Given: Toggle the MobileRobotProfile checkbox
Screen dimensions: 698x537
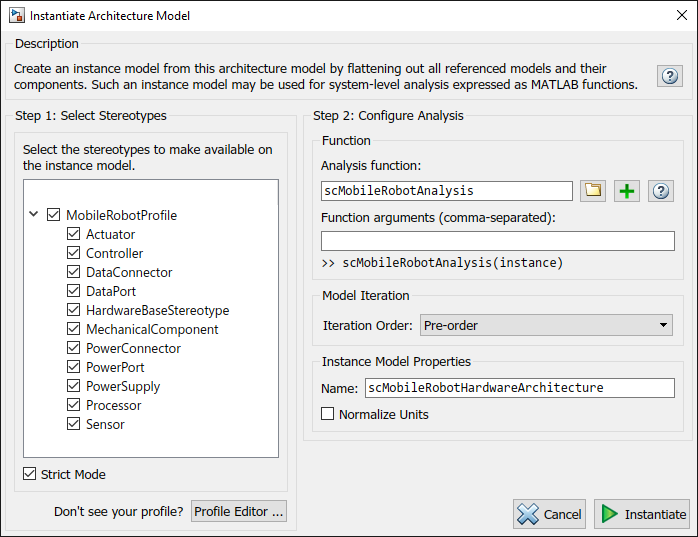Looking at the screenshot, I should point(54,215).
